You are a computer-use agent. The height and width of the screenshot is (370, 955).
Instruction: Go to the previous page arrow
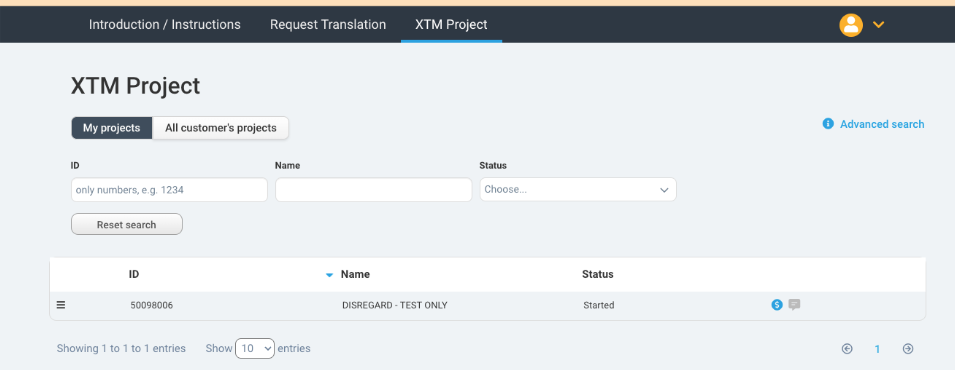tap(847, 349)
